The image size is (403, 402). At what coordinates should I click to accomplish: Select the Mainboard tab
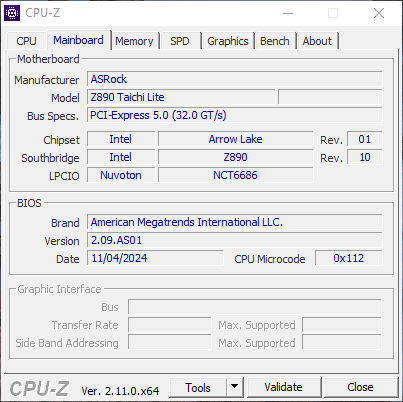(78, 40)
